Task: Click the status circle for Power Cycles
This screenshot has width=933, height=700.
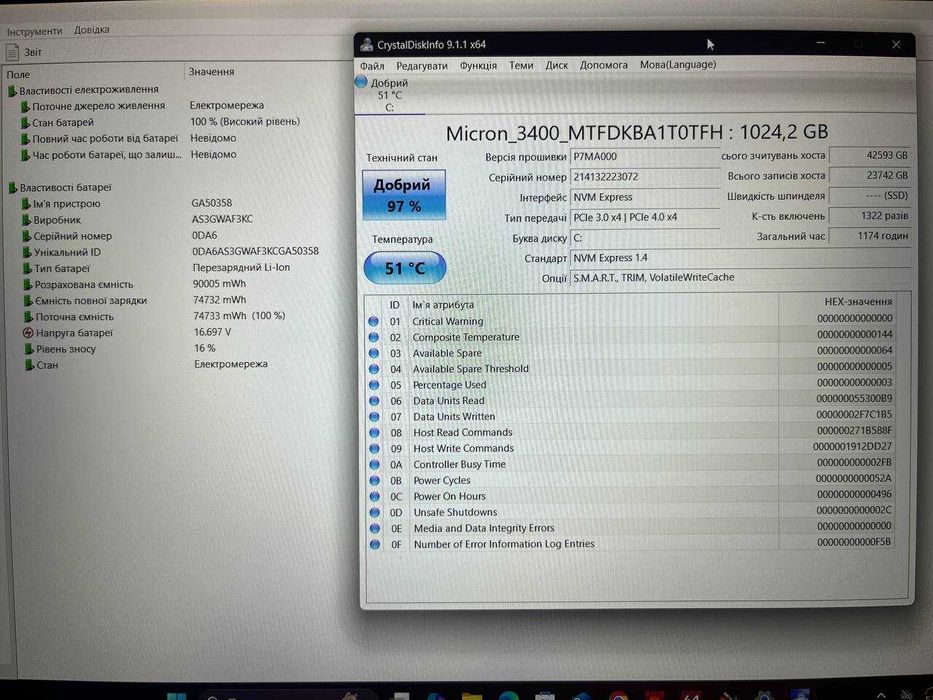Action: tap(374, 480)
